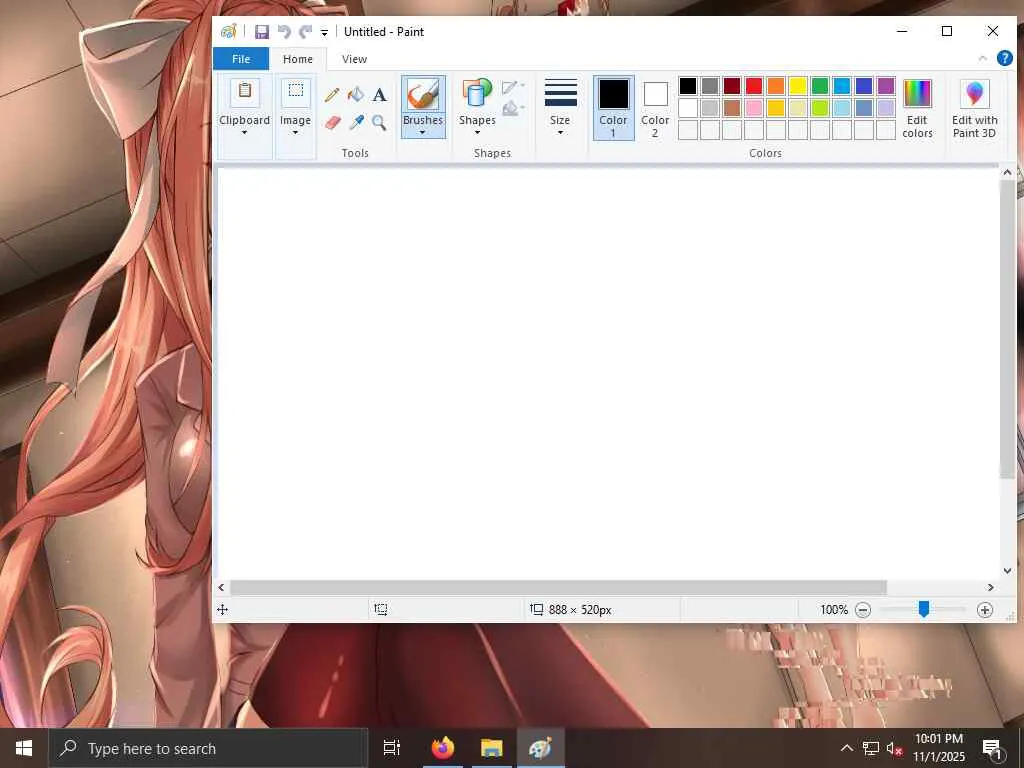Screen dimensions: 1024x768
Task: Click the zoom slider handle
Action: pyautogui.click(x=923, y=609)
